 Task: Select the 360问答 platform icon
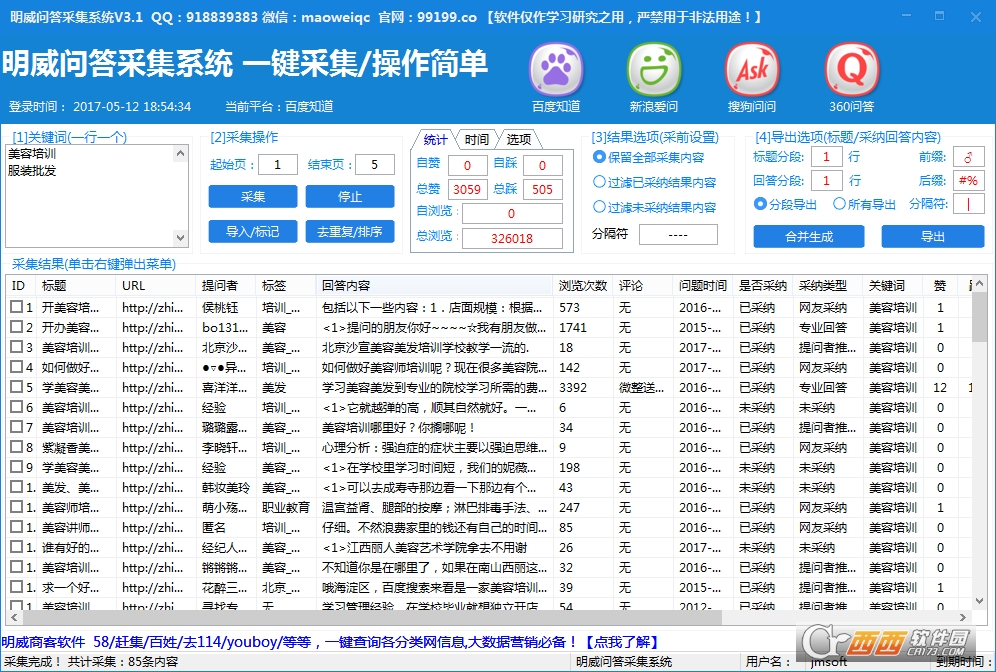pyautogui.click(x=851, y=69)
